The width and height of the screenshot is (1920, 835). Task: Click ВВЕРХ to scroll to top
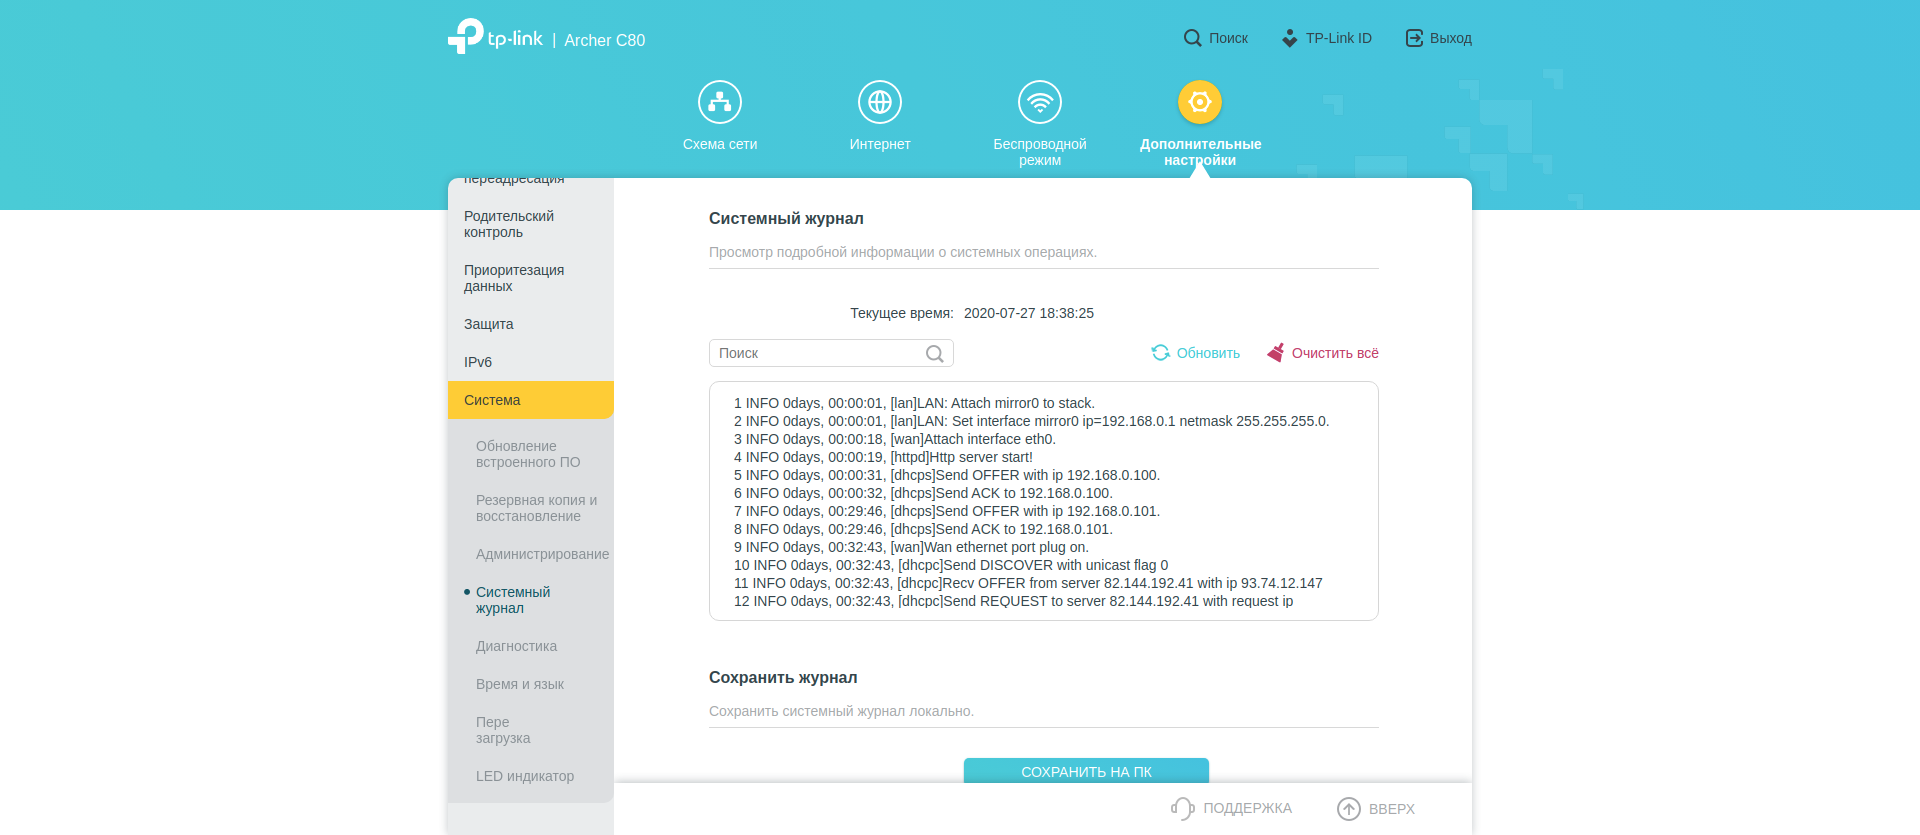click(1376, 808)
